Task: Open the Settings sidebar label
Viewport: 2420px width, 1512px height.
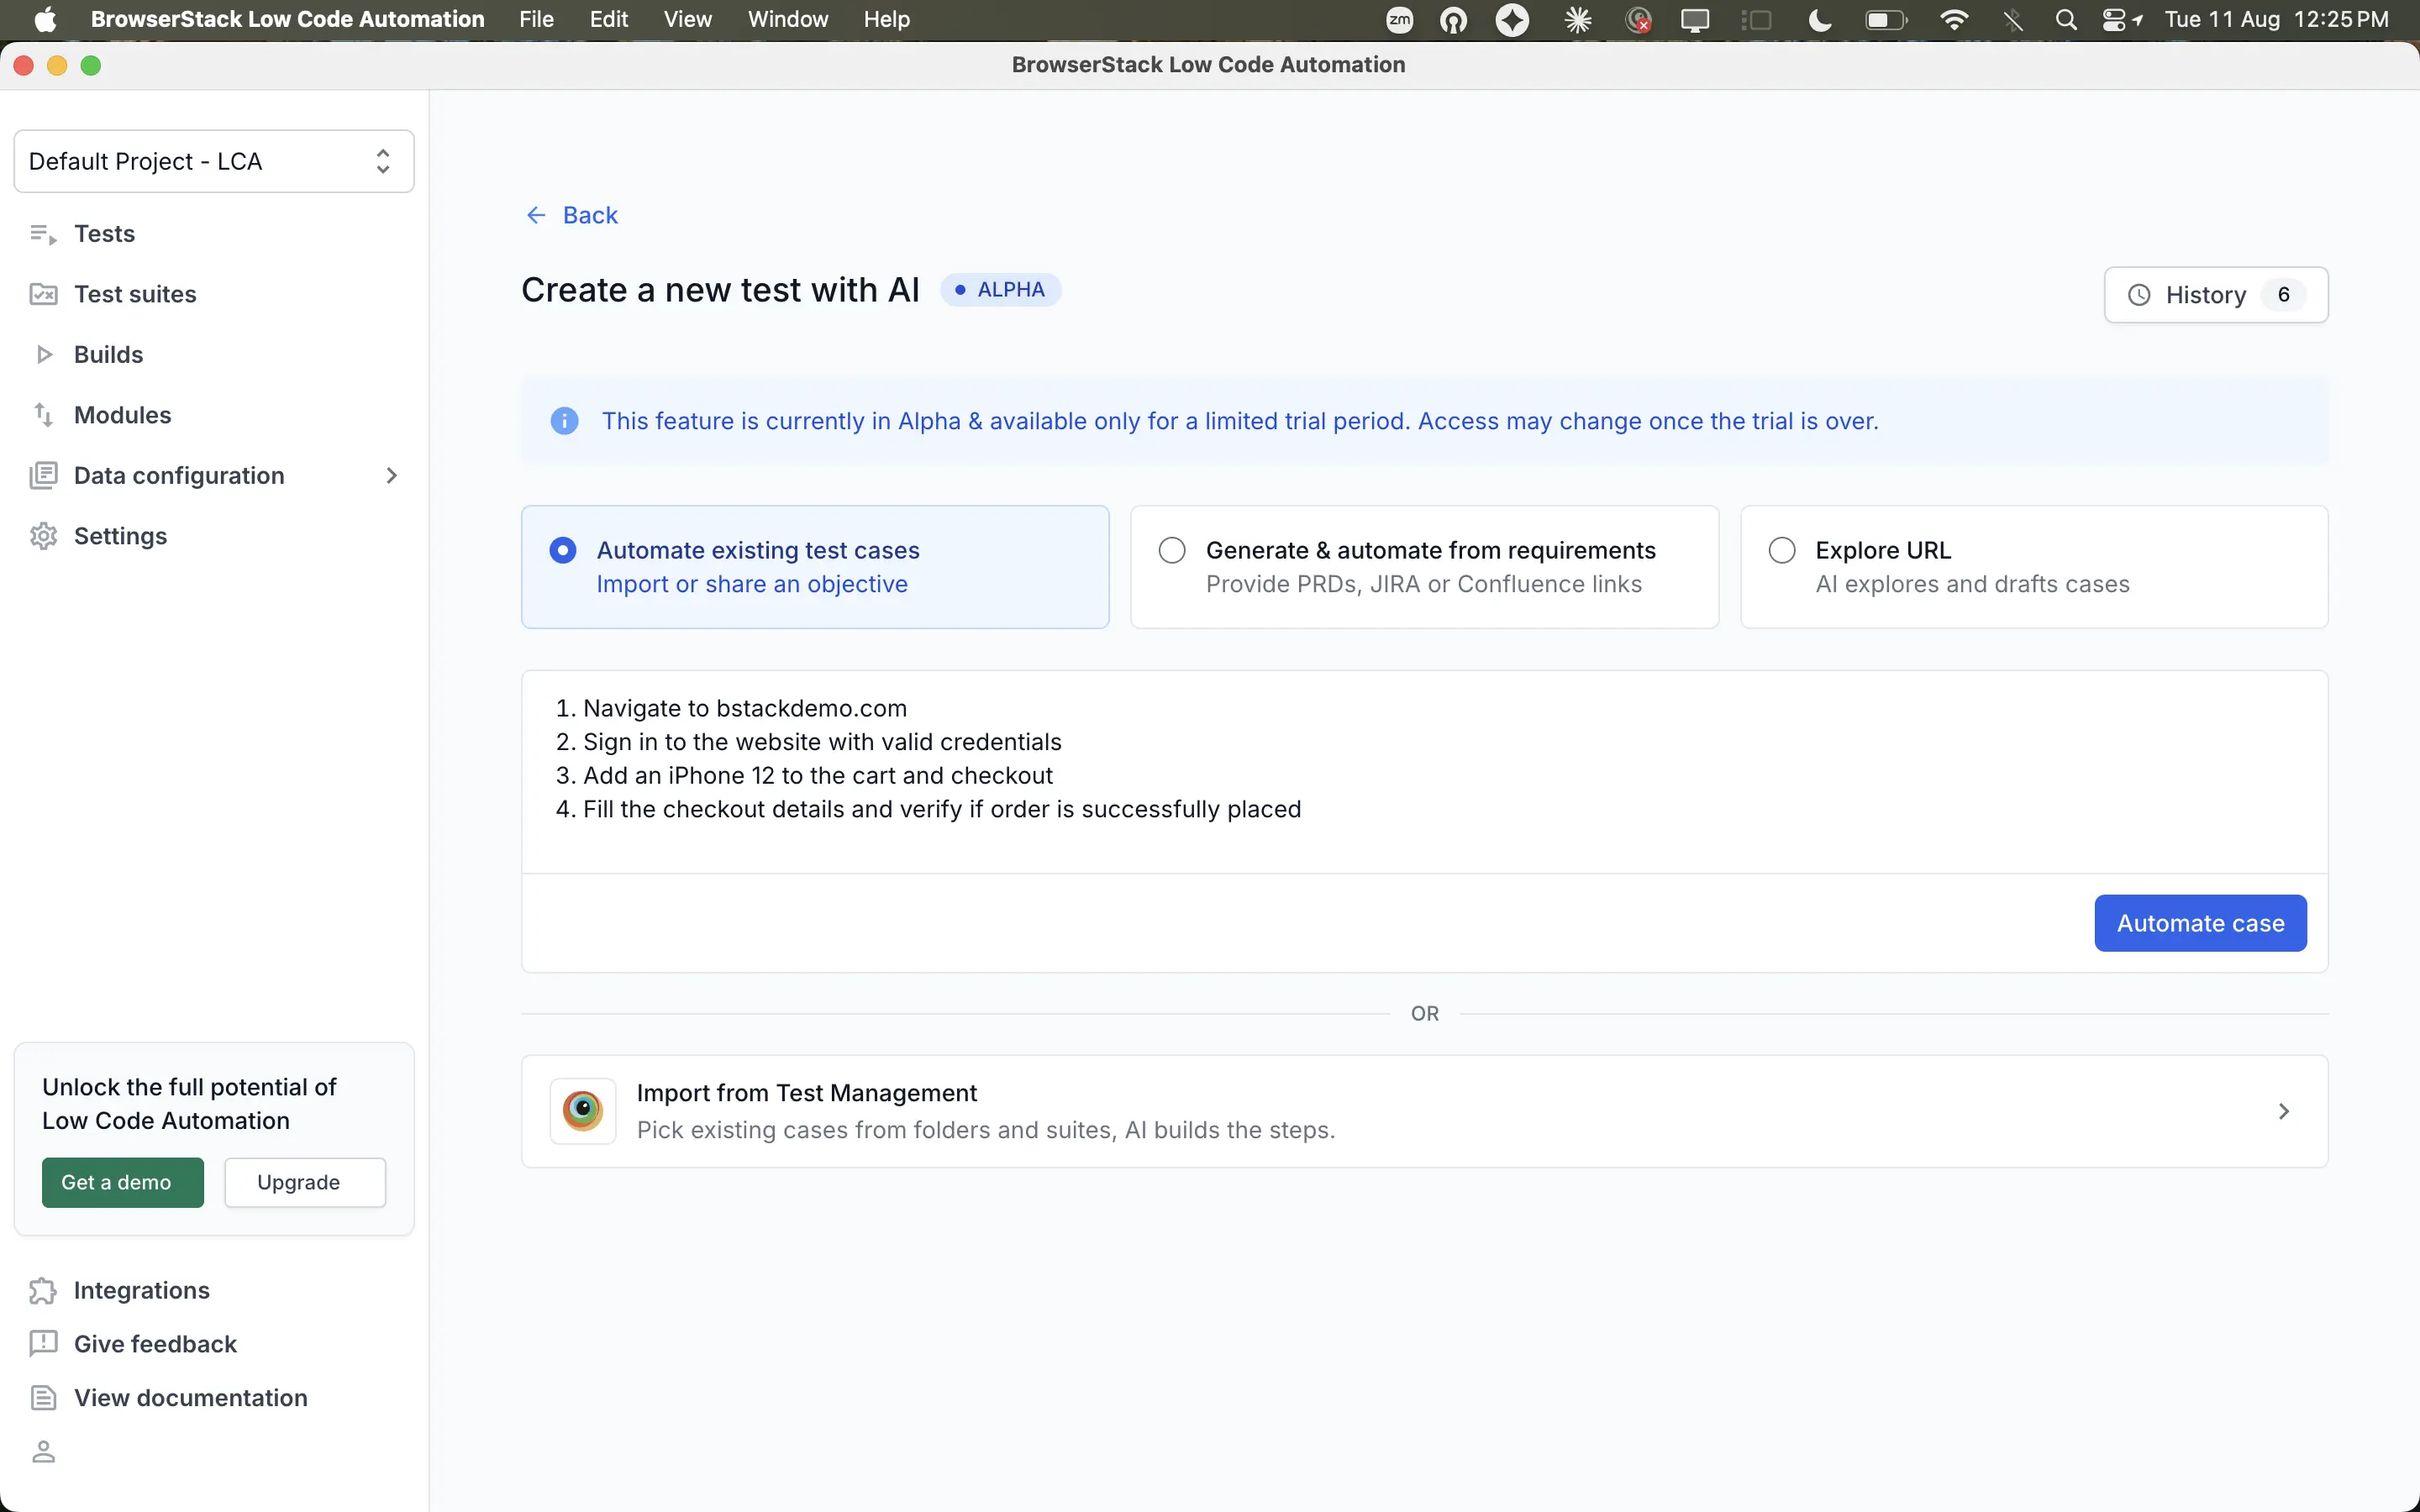Action: (x=120, y=536)
